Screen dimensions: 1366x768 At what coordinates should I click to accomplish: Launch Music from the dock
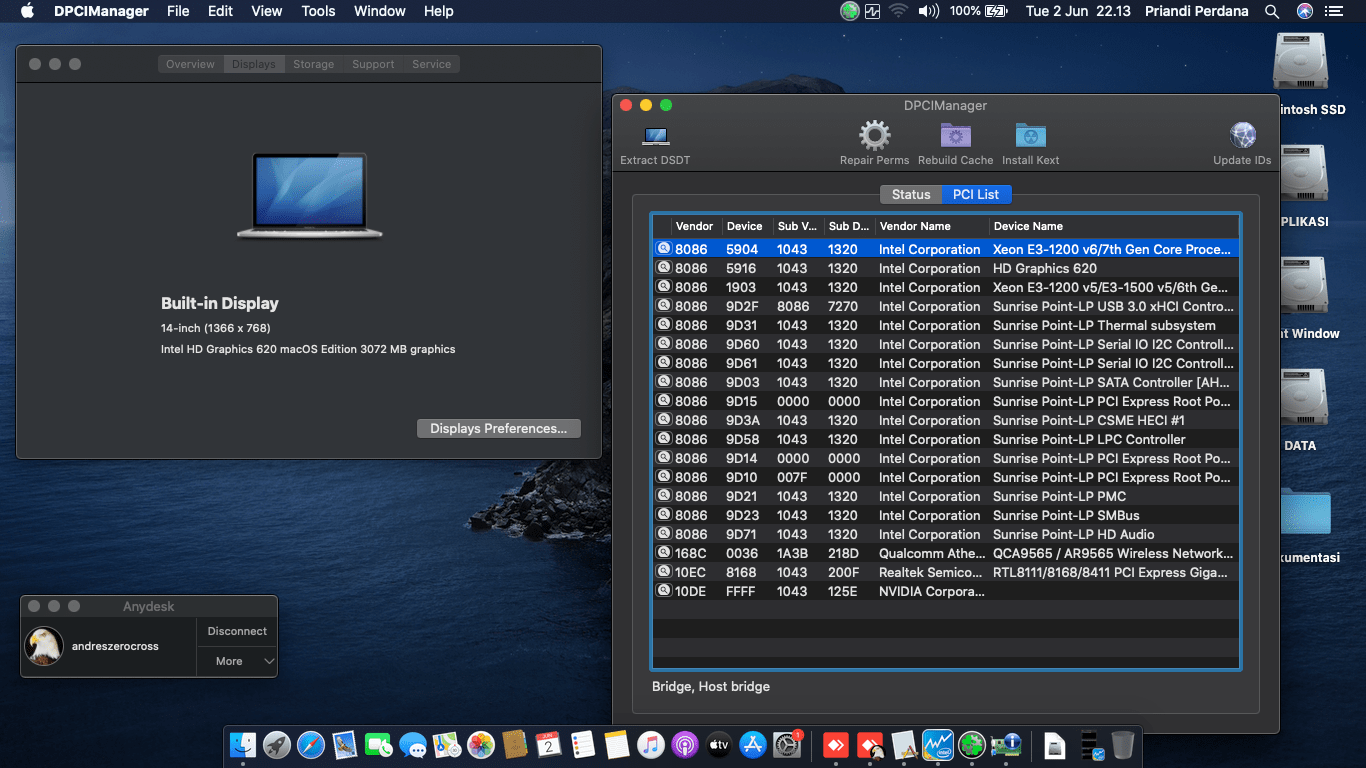(x=651, y=745)
